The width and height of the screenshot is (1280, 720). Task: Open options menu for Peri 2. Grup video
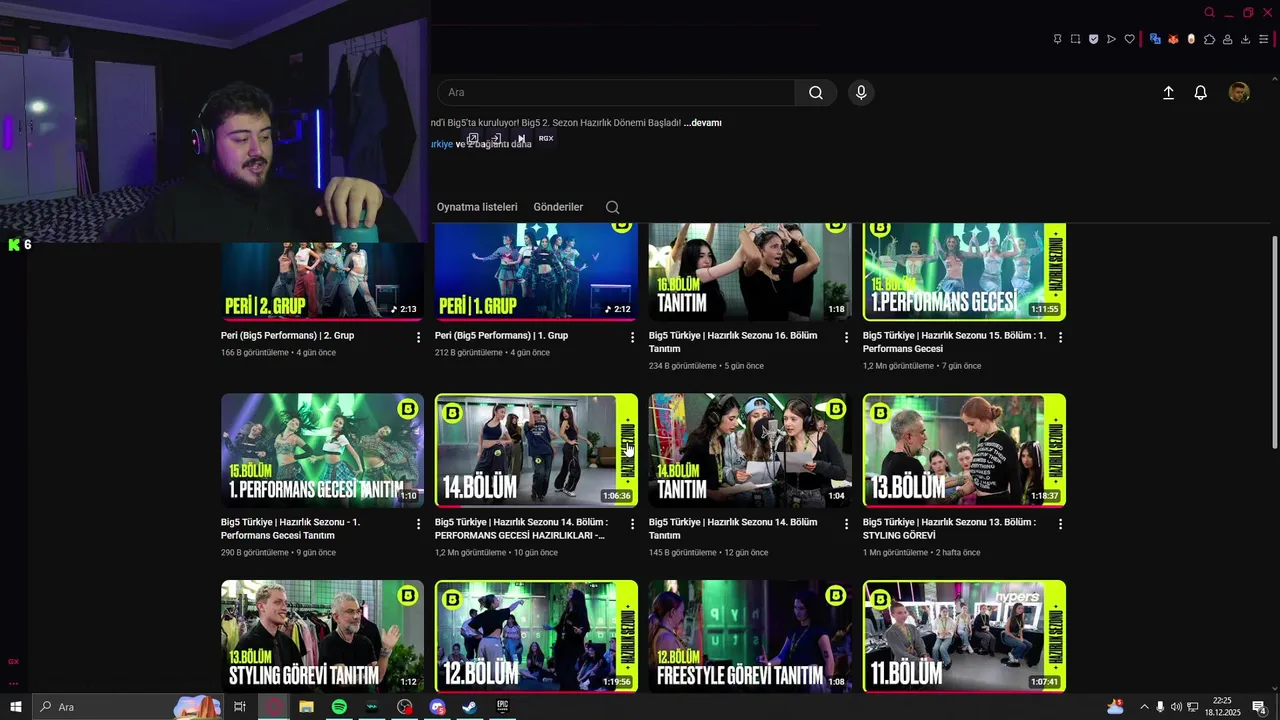tap(418, 338)
